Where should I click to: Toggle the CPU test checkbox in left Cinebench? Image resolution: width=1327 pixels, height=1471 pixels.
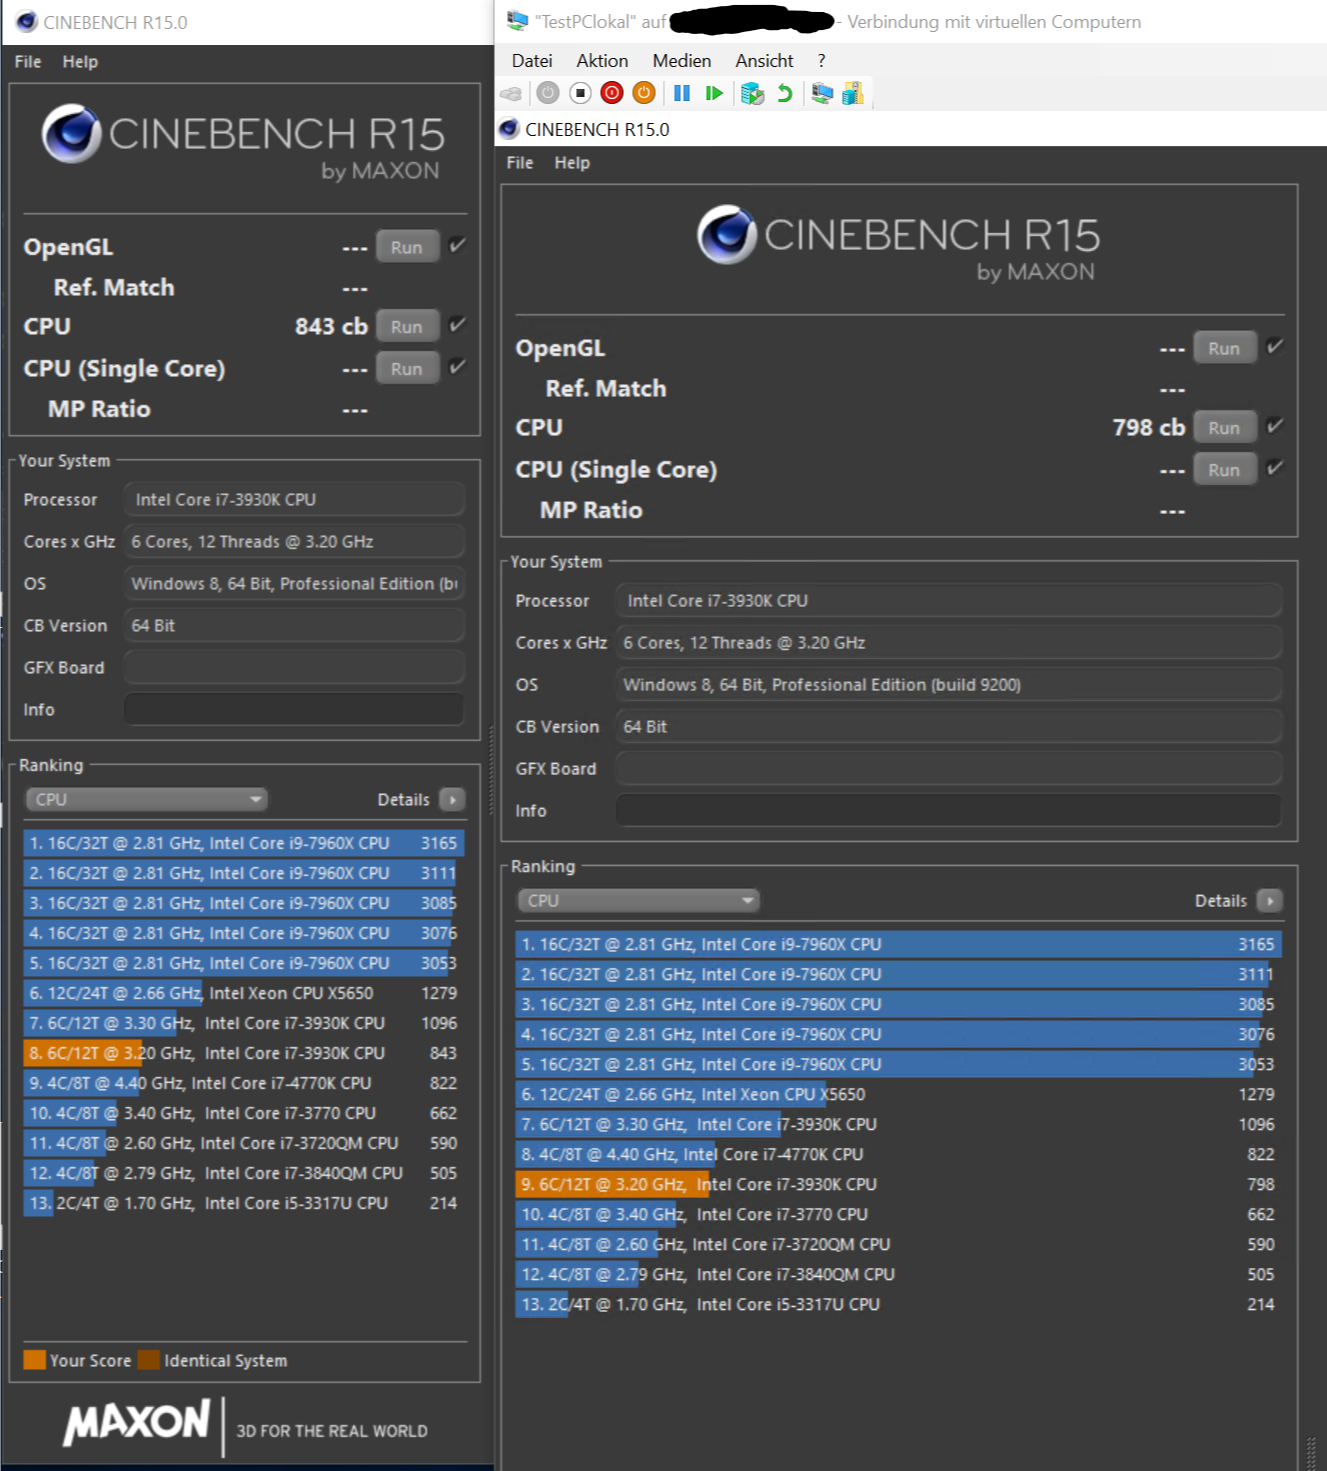(457, 324)
